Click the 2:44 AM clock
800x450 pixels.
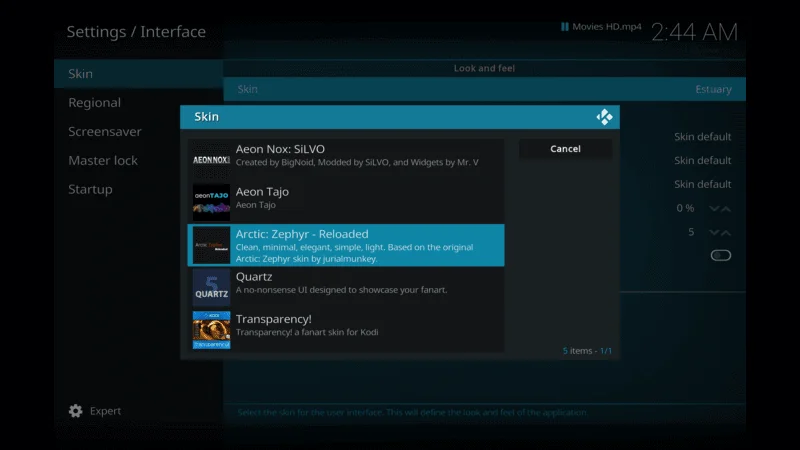click(694, 32)
